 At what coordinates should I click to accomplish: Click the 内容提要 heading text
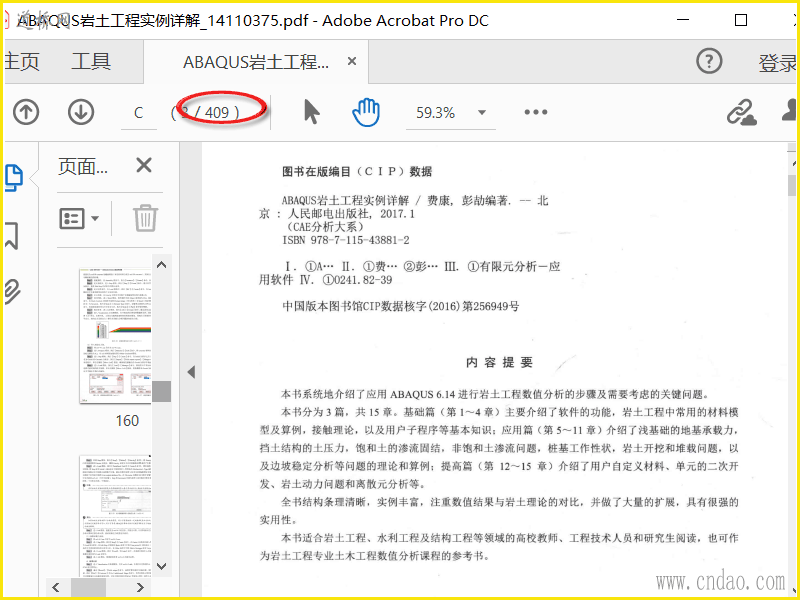499,362
